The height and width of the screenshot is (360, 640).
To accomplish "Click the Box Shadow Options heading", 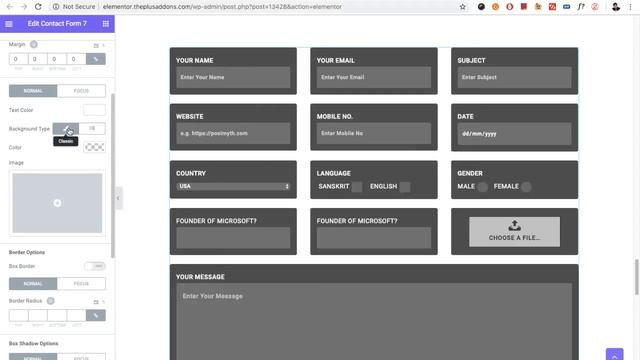I will pyautogui.click(x=33, y=343).
